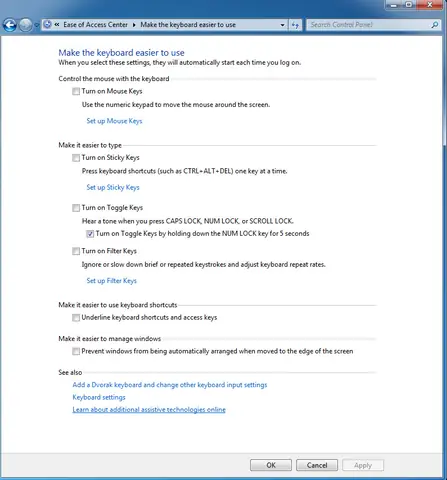Click the magnifier search icon
The height and width of the screenshot is (480, 447).
pyautogui.click(x=435, y=25)
